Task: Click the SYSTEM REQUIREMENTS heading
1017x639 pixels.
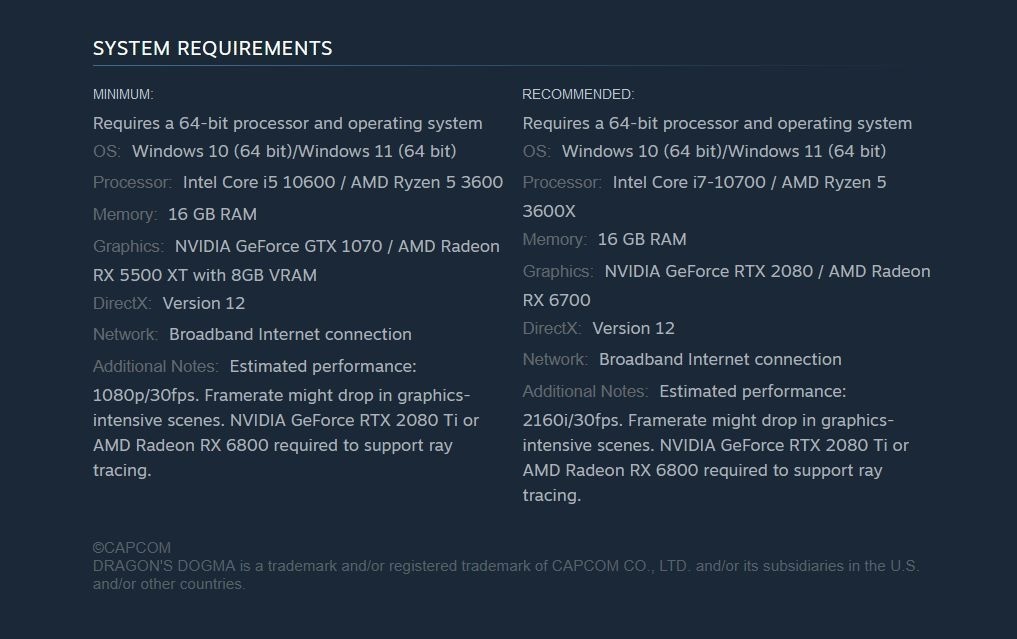Action: pyautogui.click(x=212, y=48)
